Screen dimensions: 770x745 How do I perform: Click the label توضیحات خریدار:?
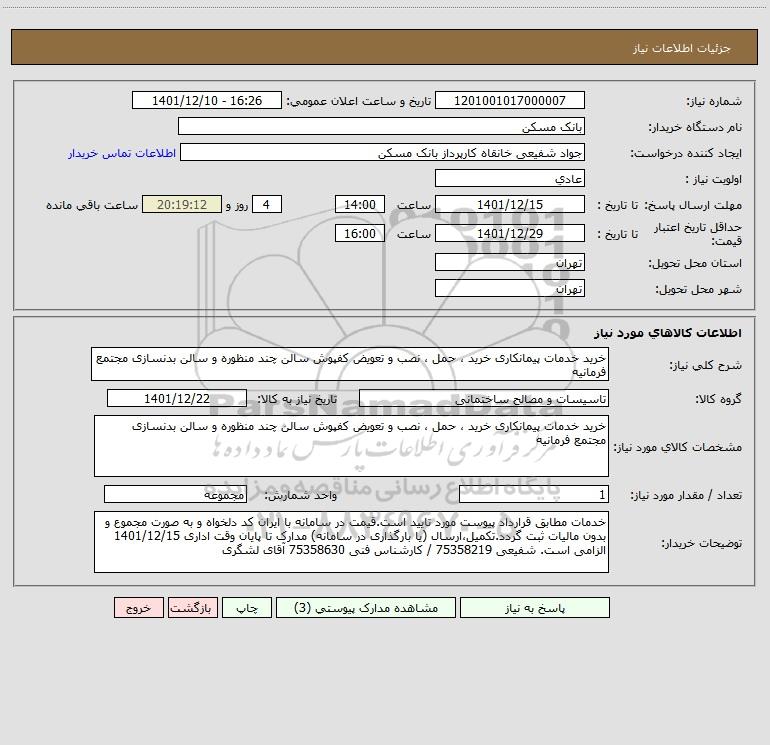pyautogui.click(x=701, y=543)
